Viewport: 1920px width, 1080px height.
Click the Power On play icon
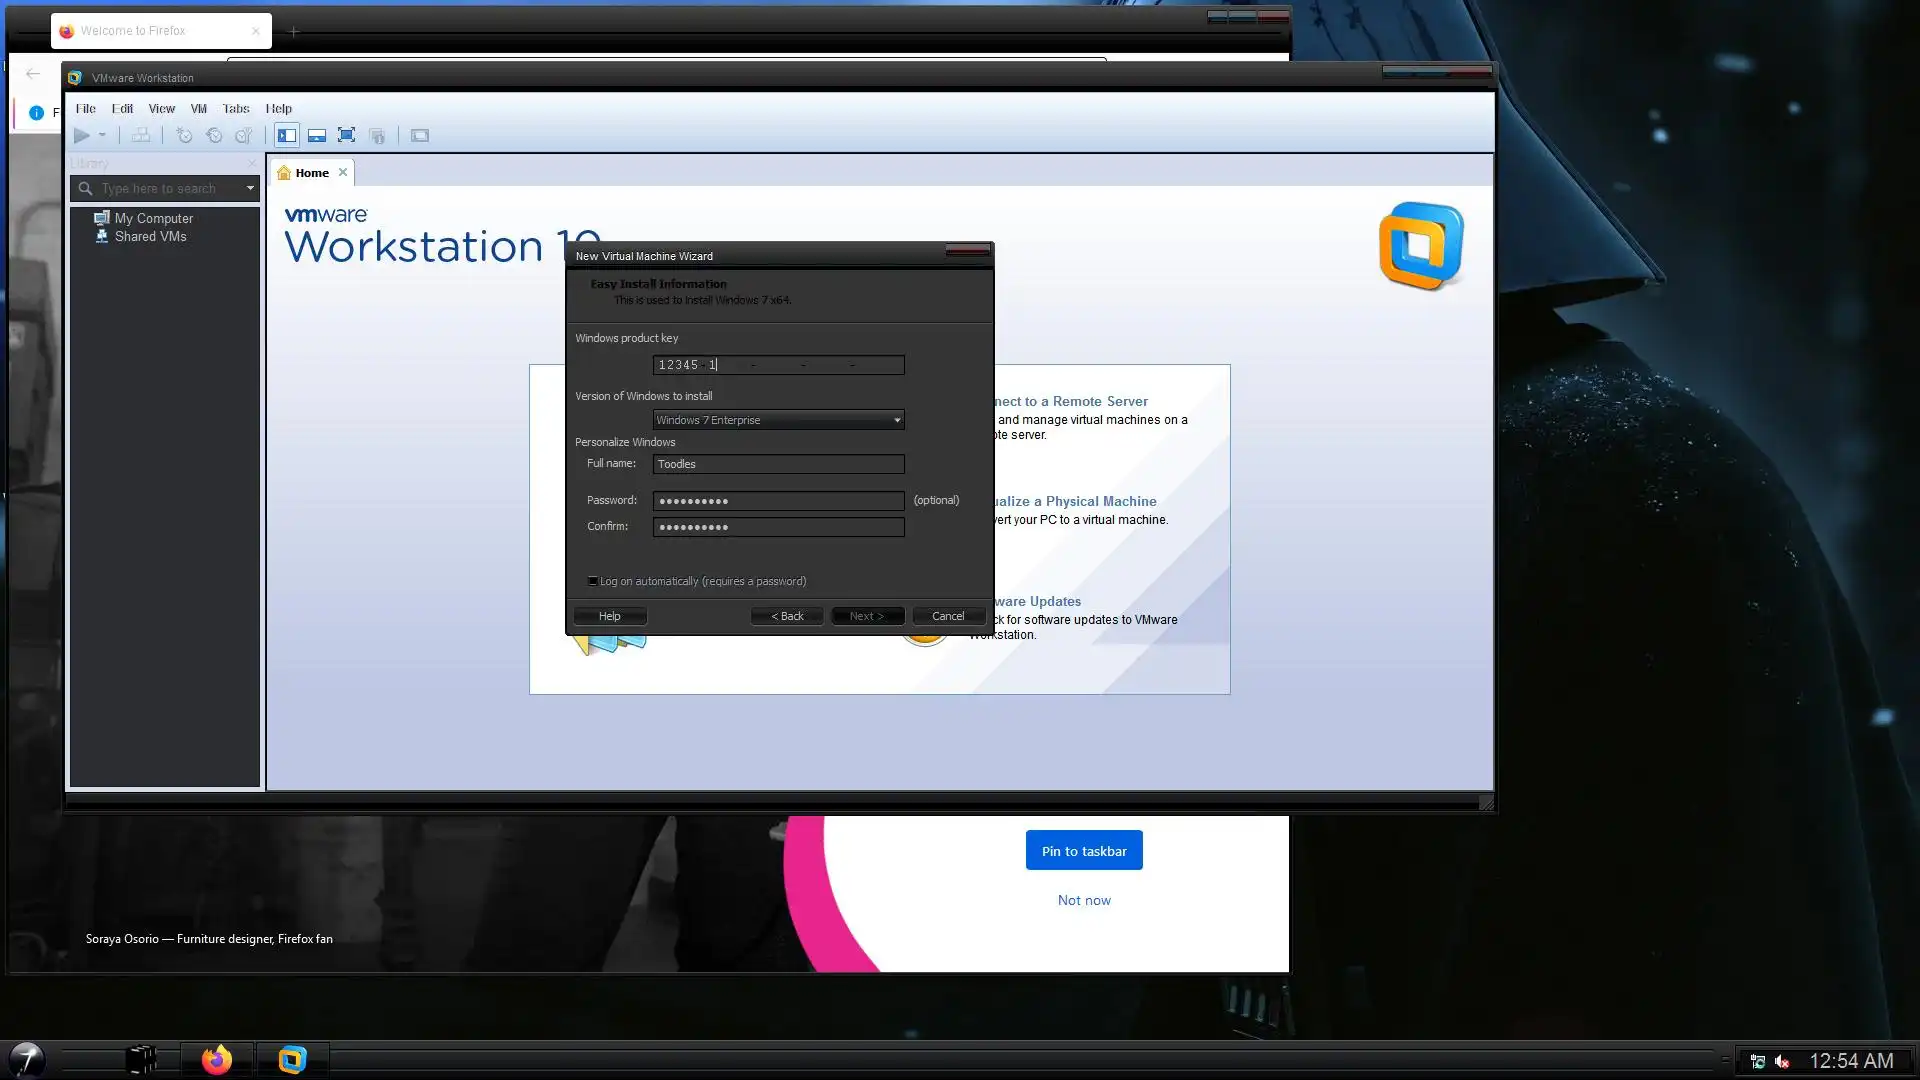[x=82, y=135]
